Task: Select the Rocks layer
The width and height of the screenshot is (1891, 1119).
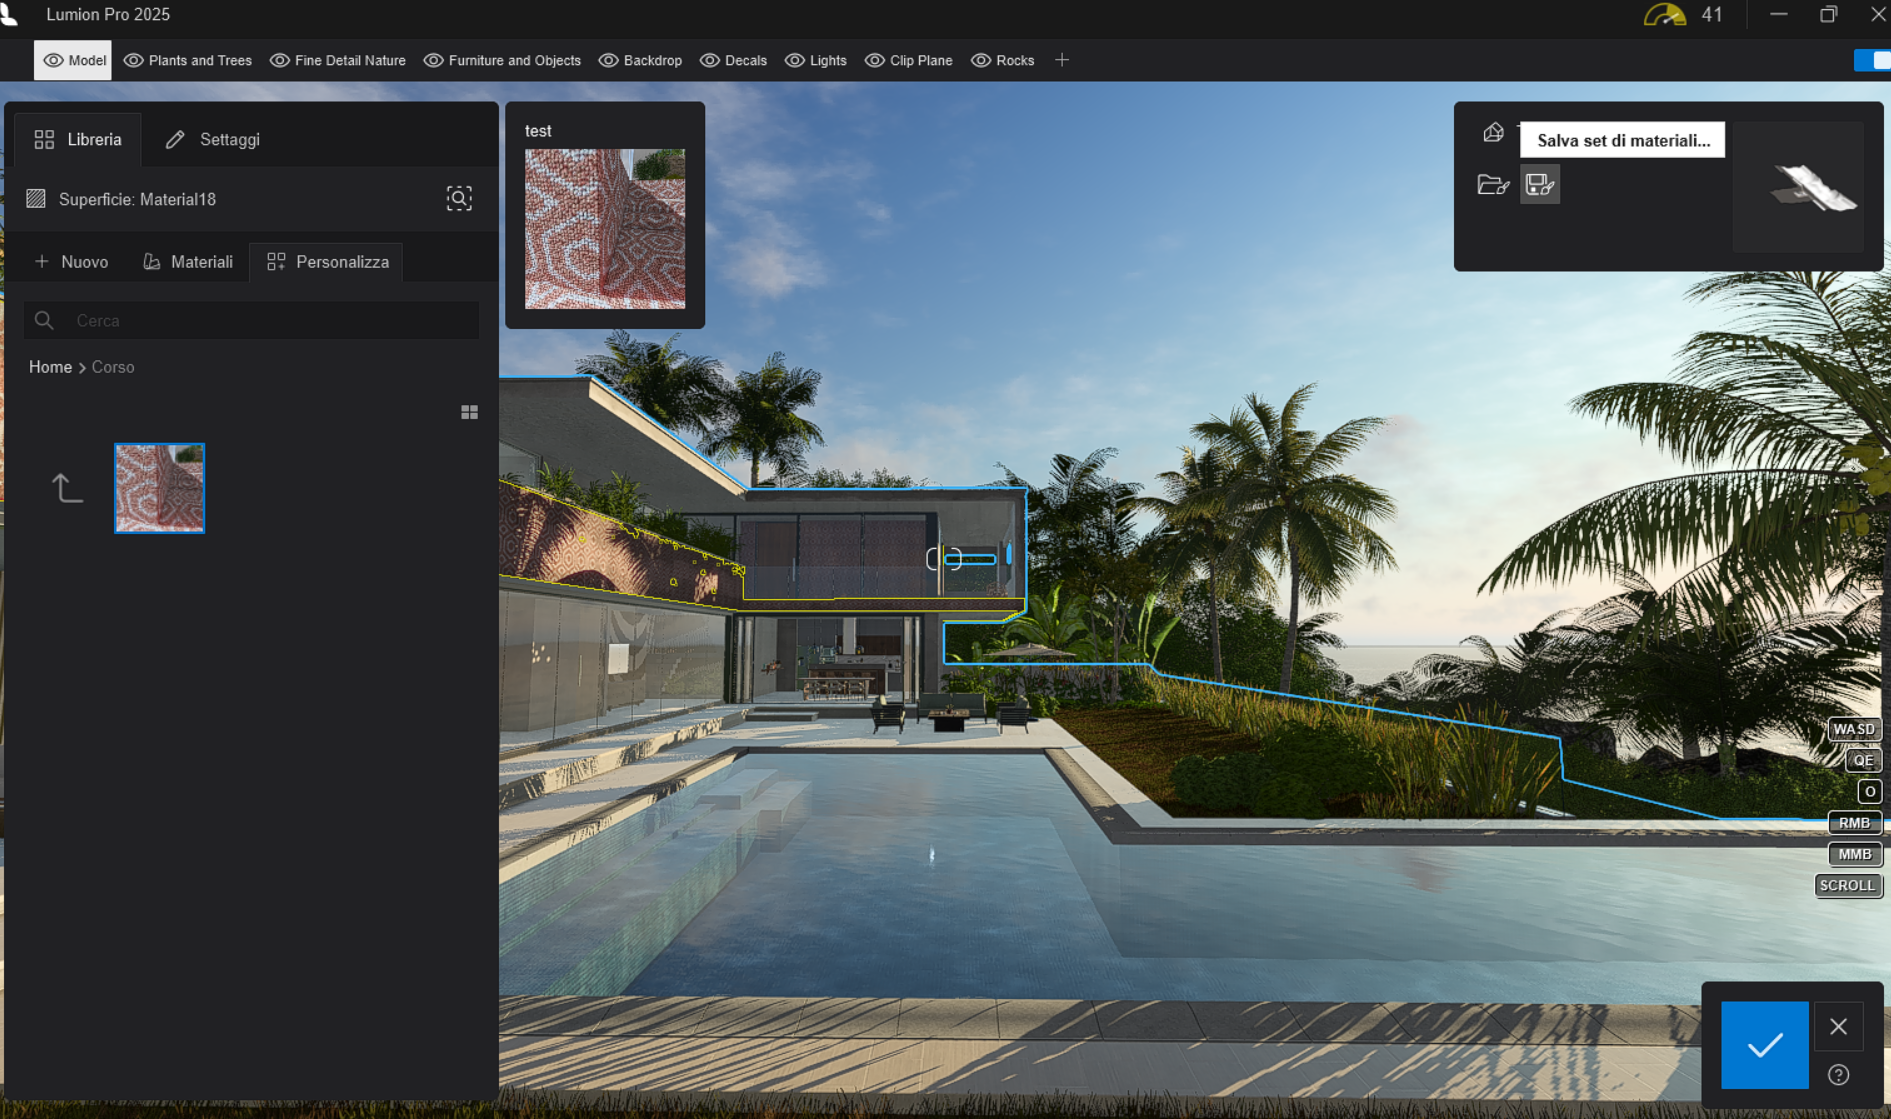Action: (x=1002, y=60)
